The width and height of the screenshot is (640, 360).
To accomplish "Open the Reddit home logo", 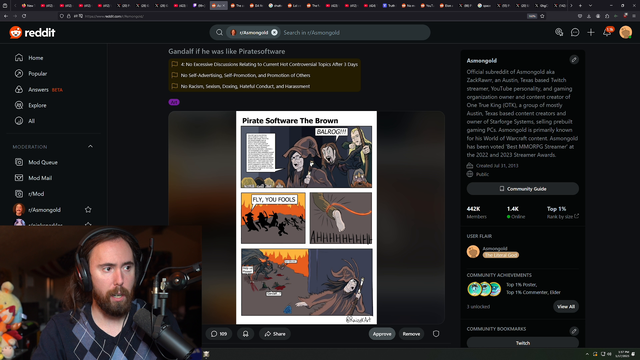I will coord(32,33).
